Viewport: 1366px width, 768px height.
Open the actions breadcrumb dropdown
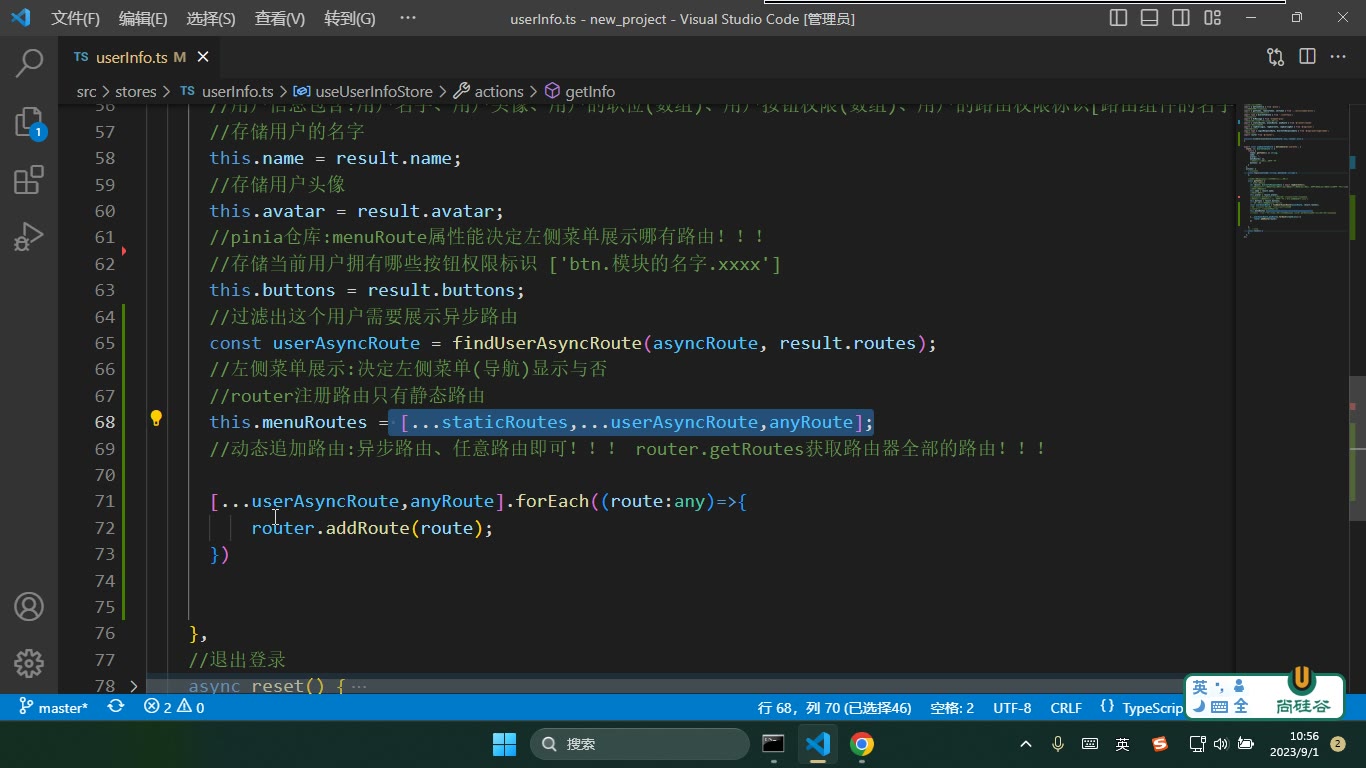(489, 91)
